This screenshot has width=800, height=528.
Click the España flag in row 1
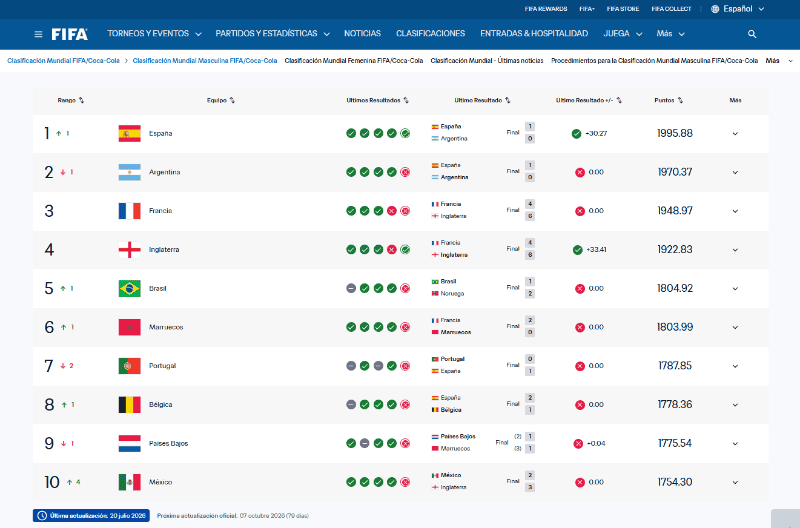[130, 134]
